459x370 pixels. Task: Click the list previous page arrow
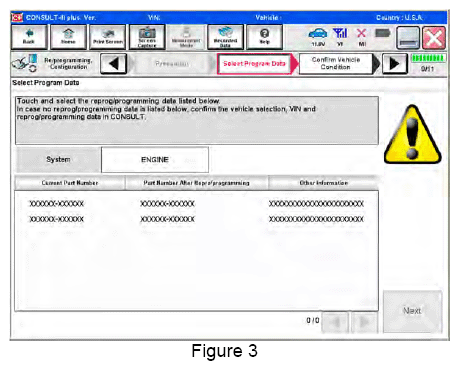click(x=335, y=322)
